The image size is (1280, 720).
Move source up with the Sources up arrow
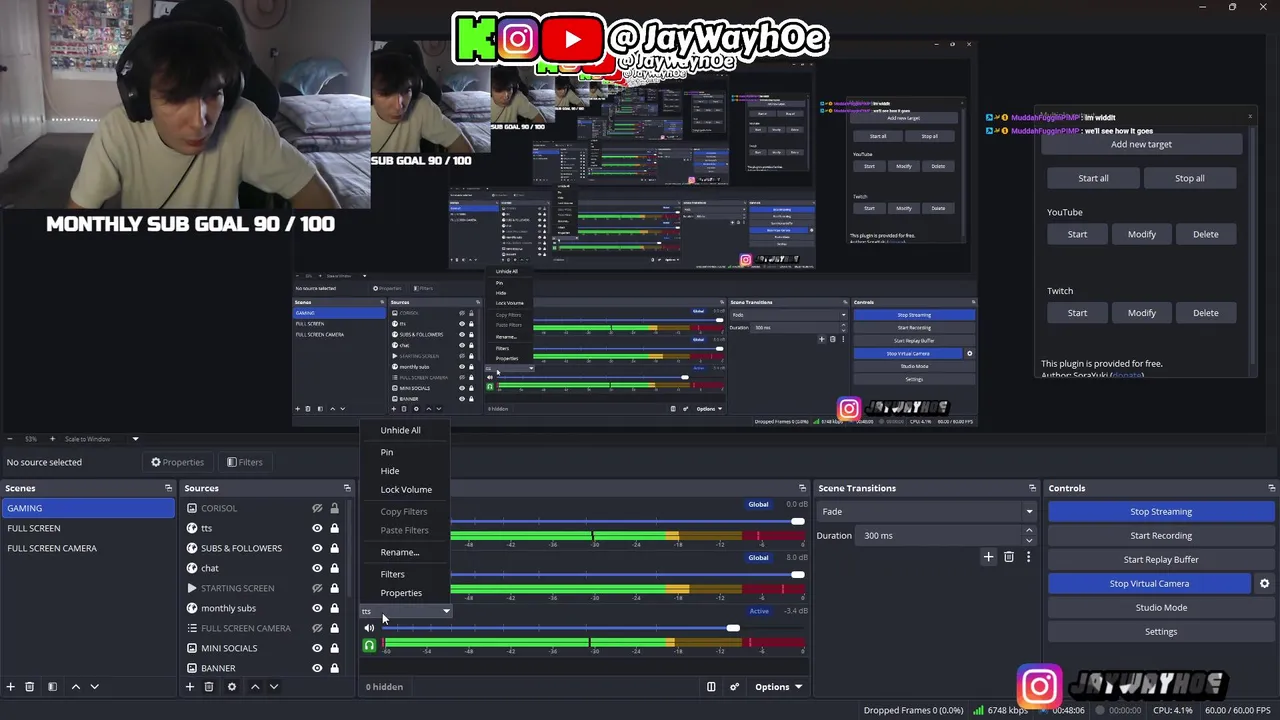click(255, 687)
